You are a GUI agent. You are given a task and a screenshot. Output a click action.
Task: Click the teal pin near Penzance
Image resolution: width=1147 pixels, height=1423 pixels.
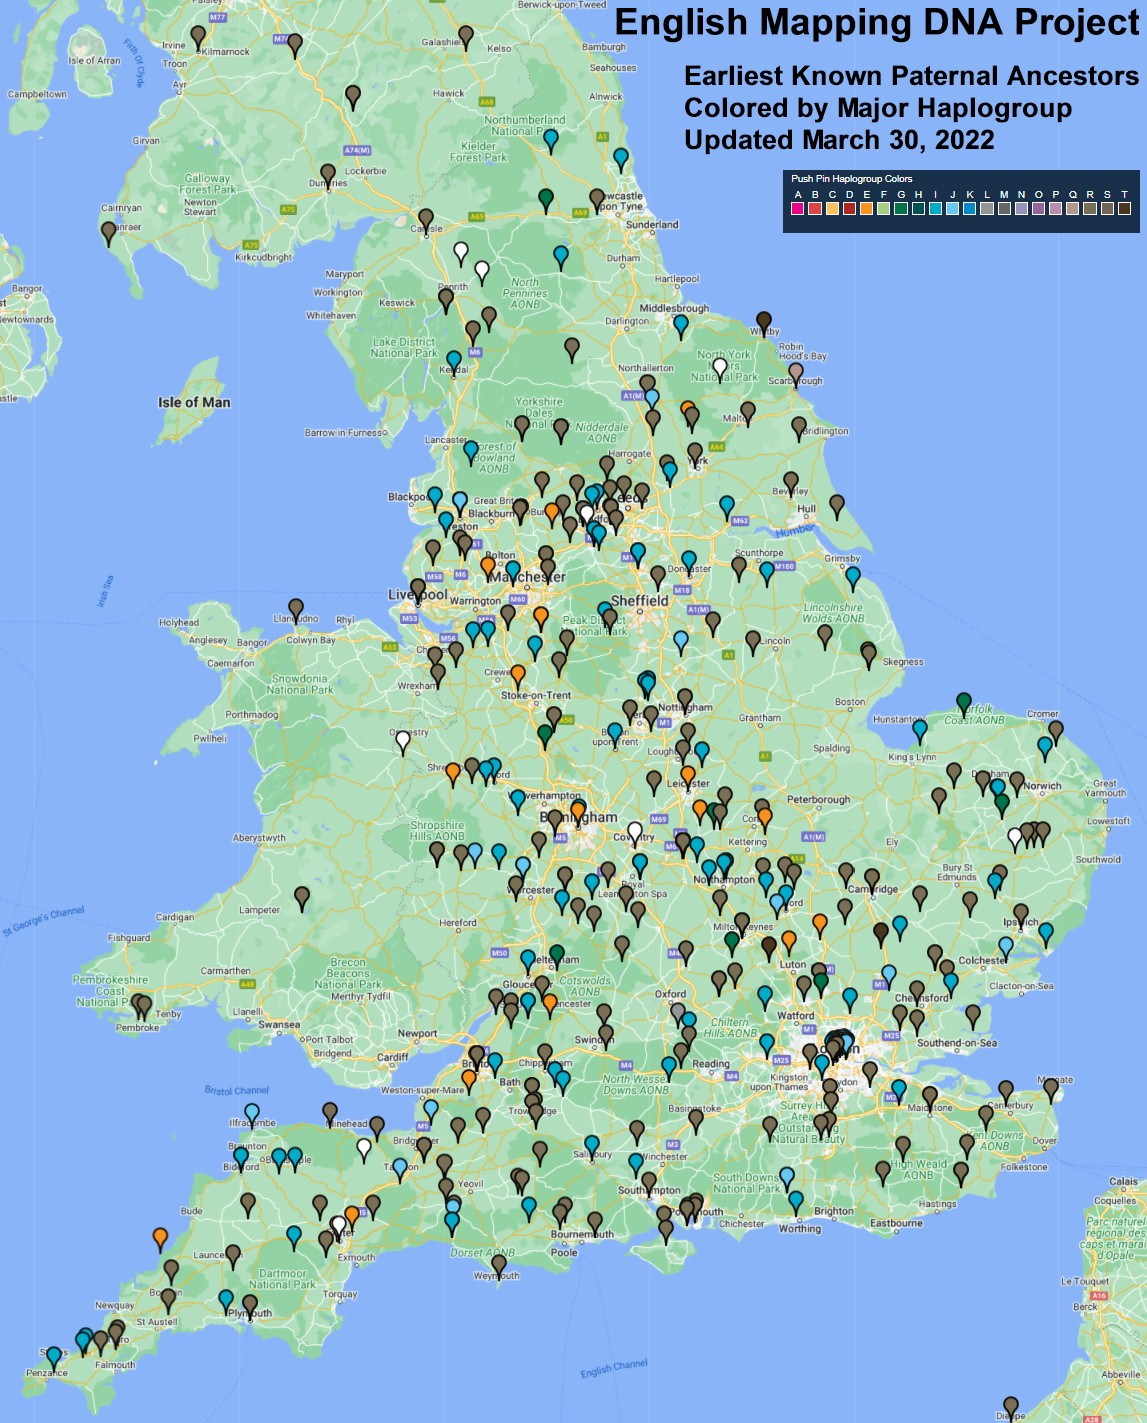[54, 1355]
